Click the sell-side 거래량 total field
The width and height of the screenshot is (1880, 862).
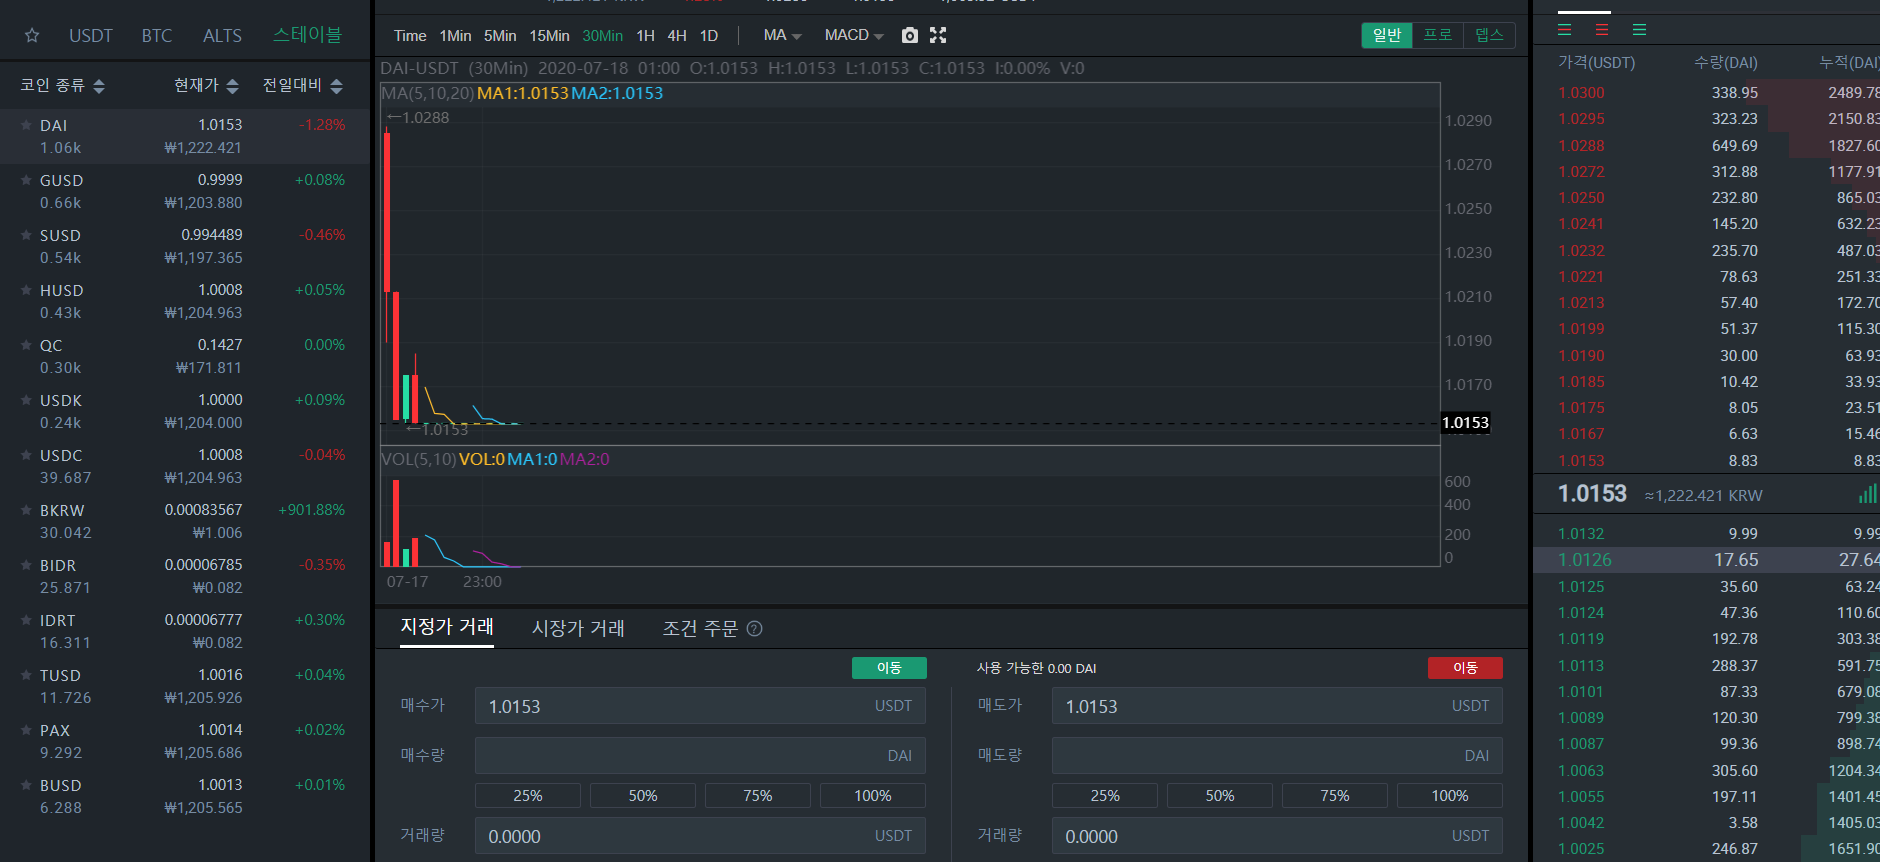[x=1277, y=836]
